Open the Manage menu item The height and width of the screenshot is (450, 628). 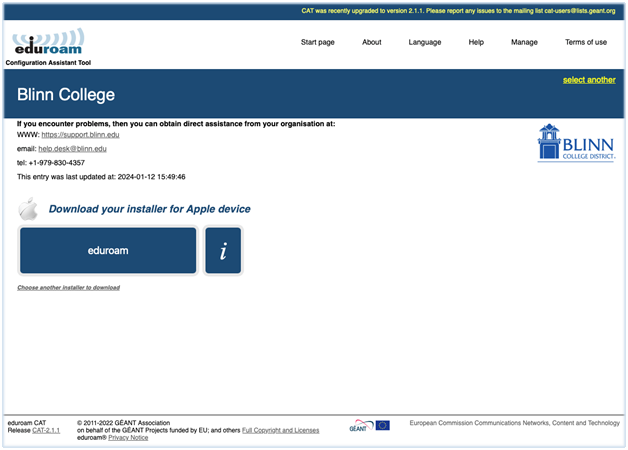(524, 42)
